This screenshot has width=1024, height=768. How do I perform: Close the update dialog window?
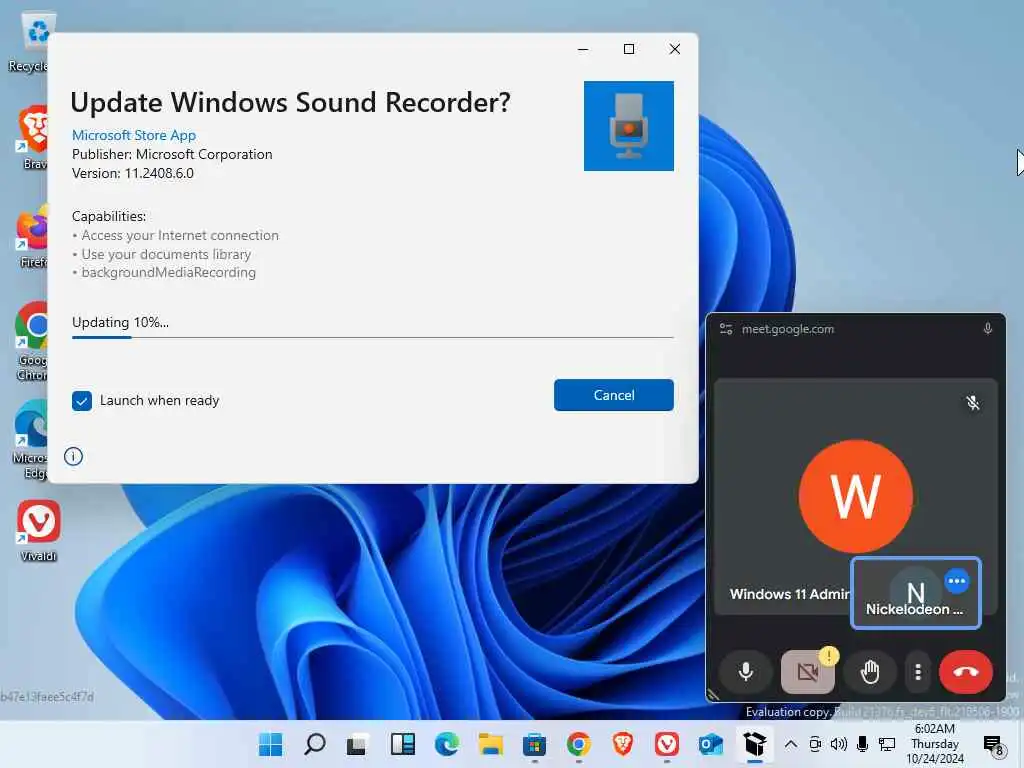coord(675,49)
